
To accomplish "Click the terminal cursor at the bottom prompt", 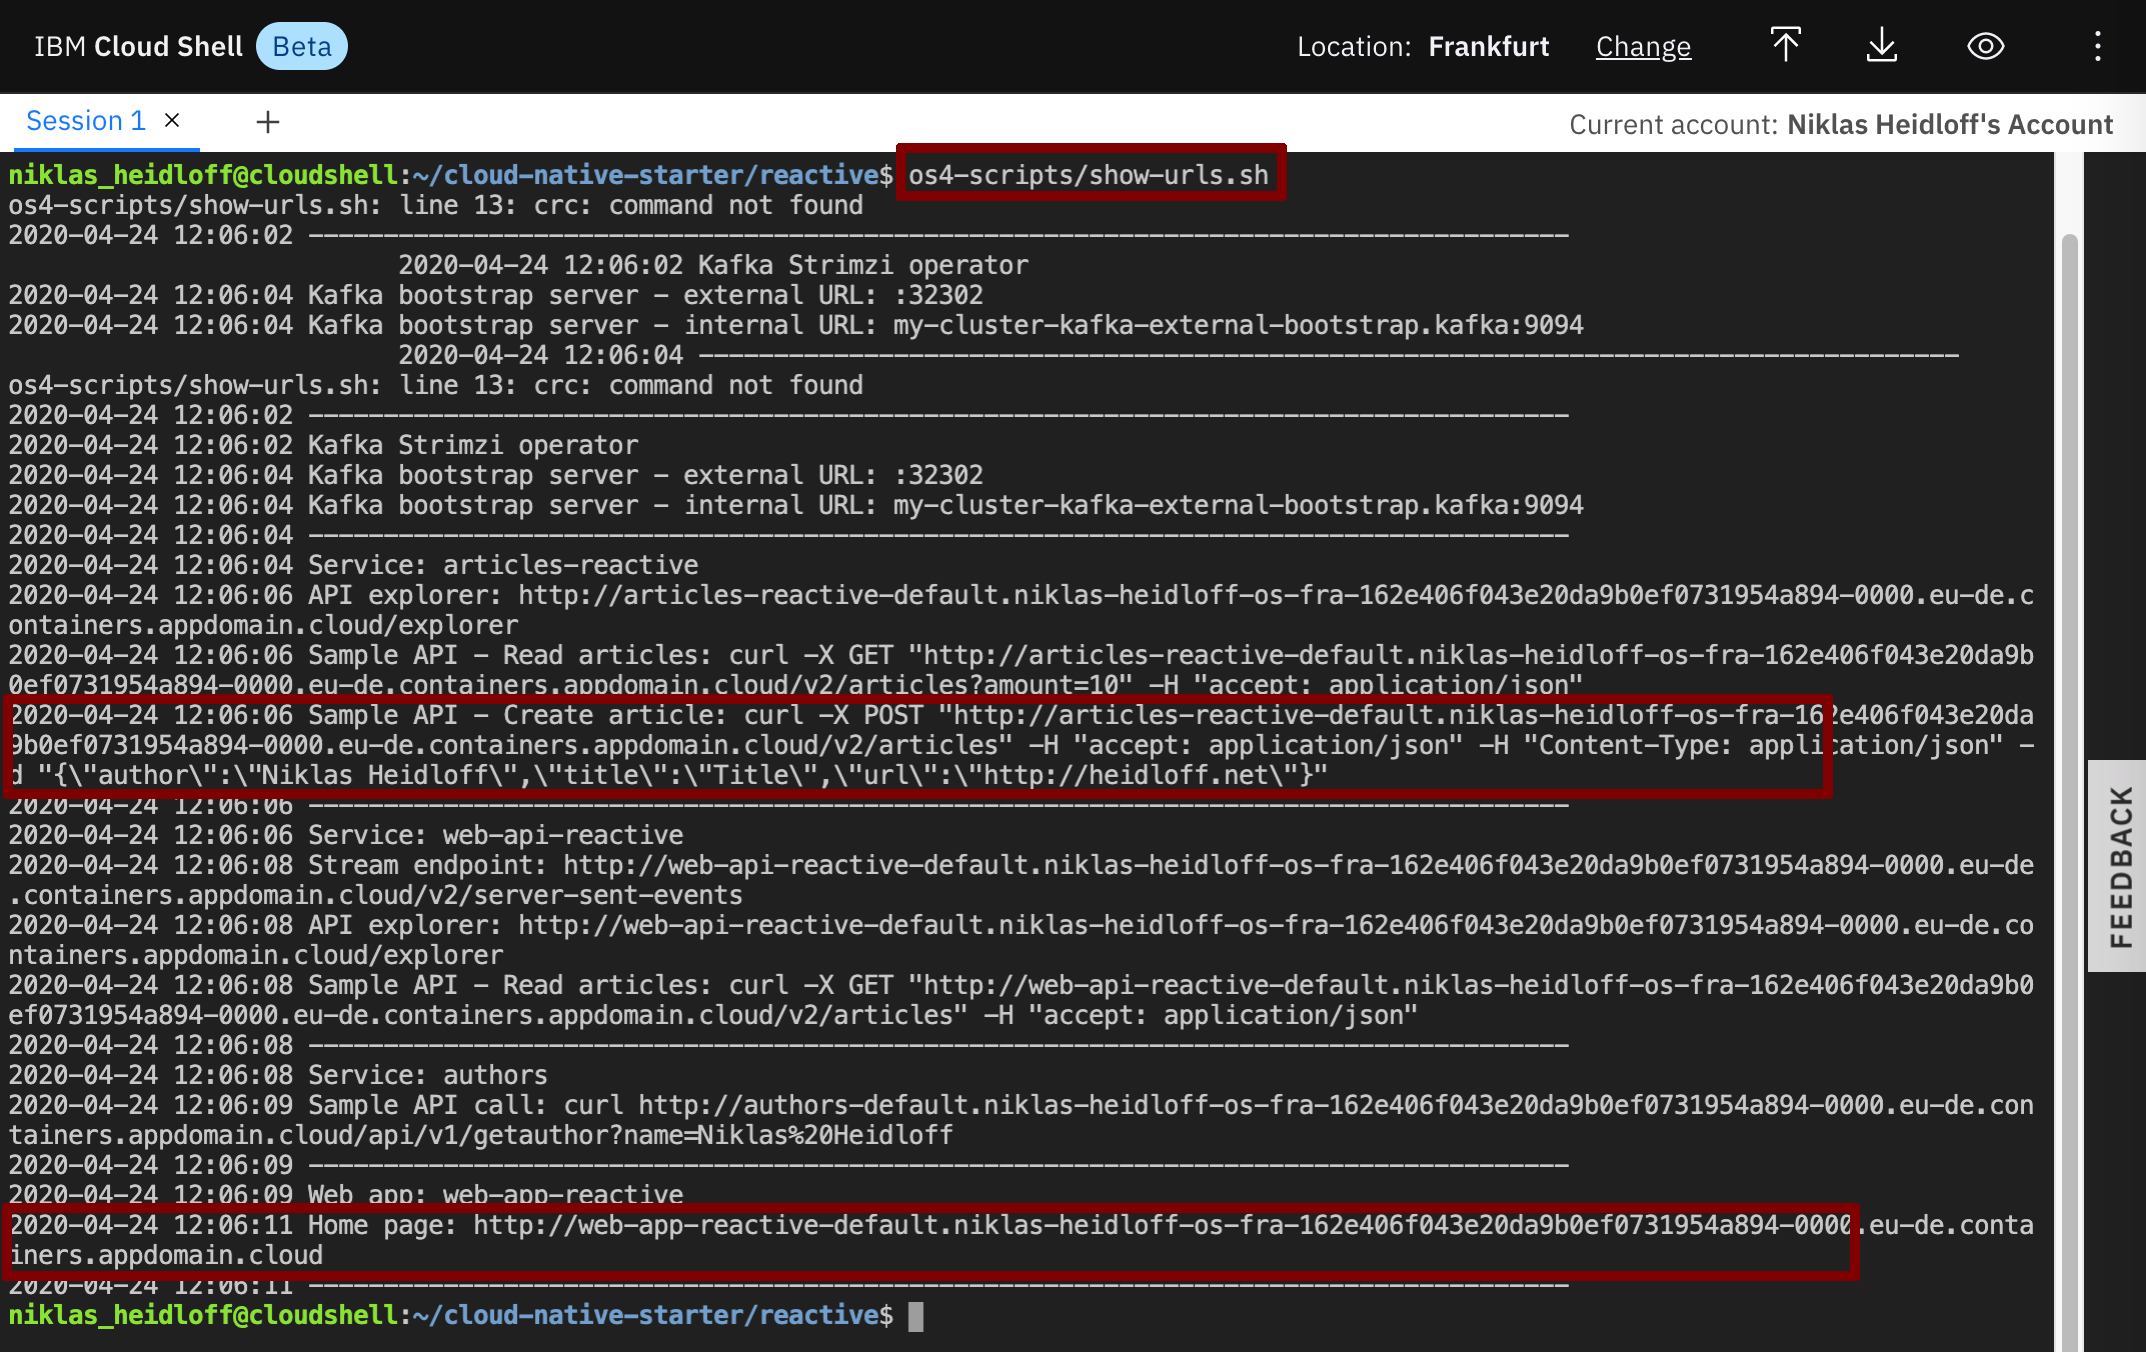I will pyautogui.click(x=915, y=1316).
